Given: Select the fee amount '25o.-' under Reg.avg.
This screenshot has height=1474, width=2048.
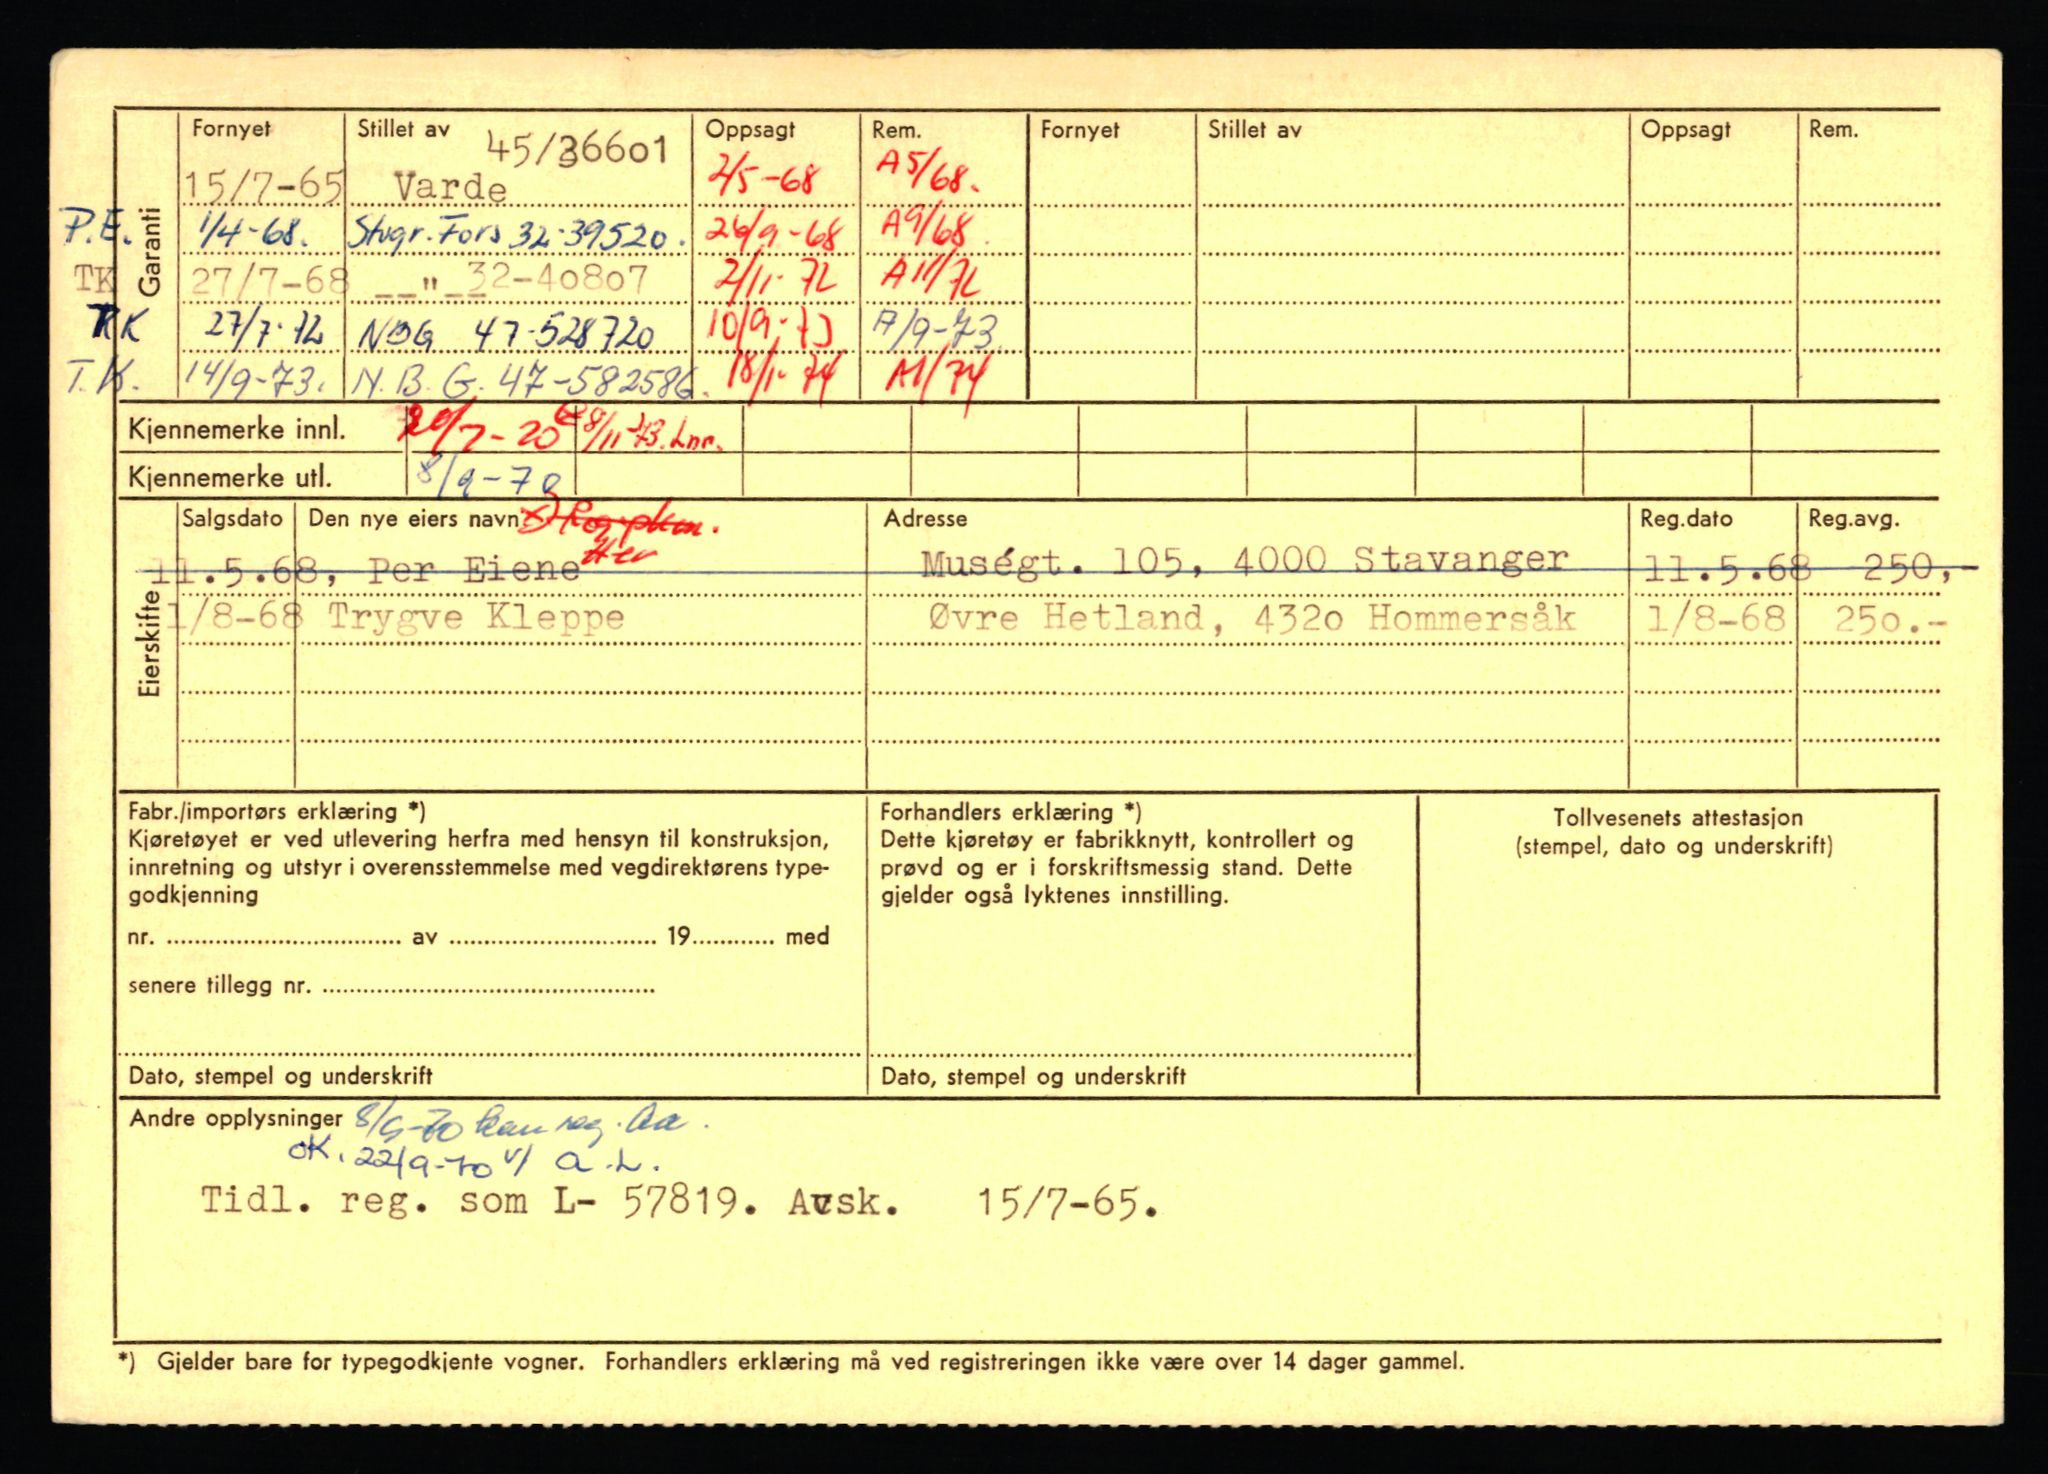Looking at the screenshot, I should (x=1889, y=620).
